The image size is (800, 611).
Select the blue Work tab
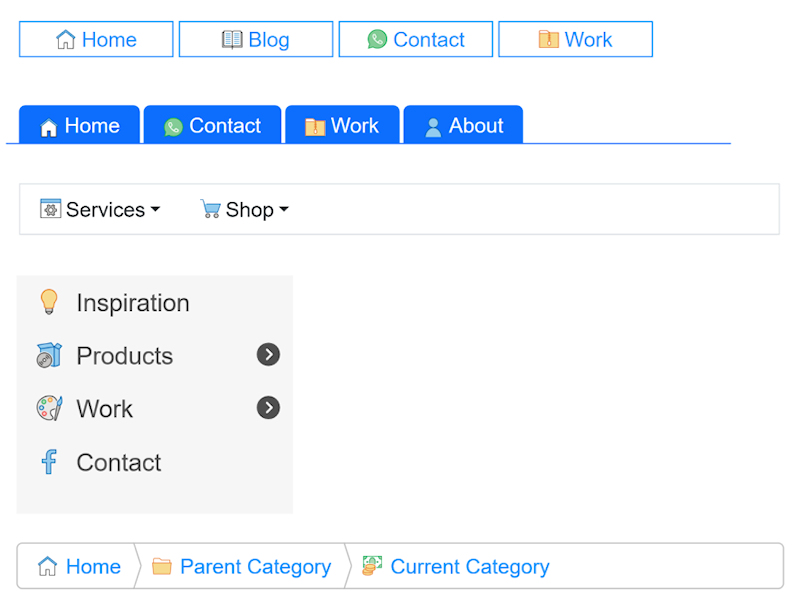342,126
